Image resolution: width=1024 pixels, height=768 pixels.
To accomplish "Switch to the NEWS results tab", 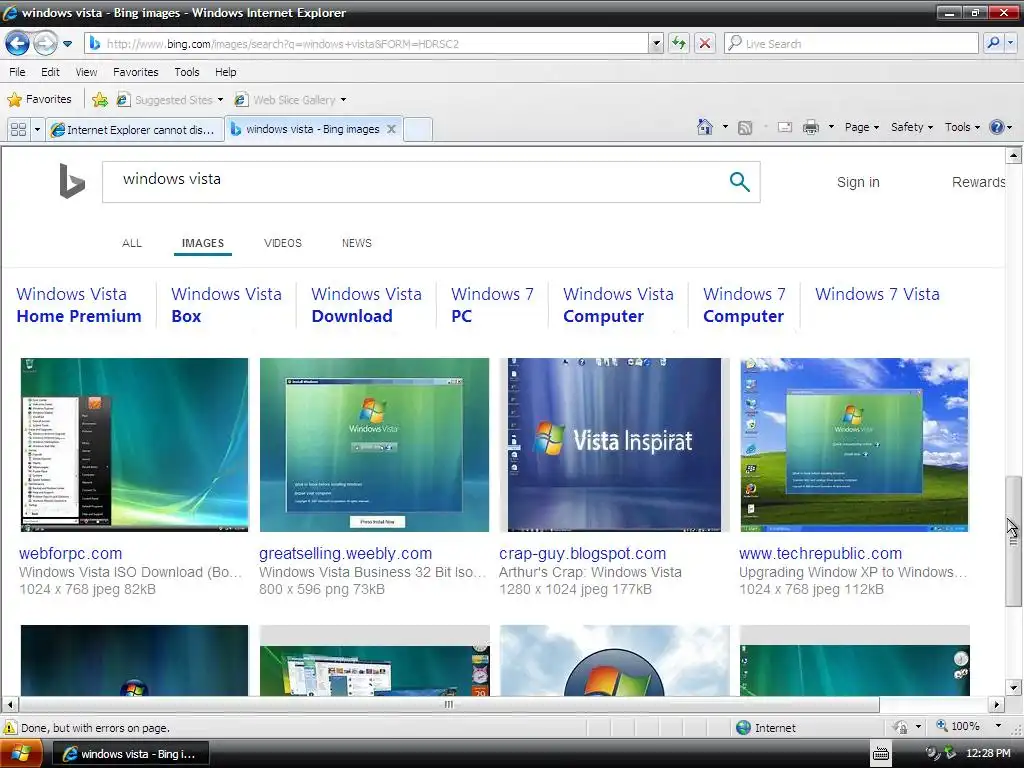I will [x=357, y=243].
